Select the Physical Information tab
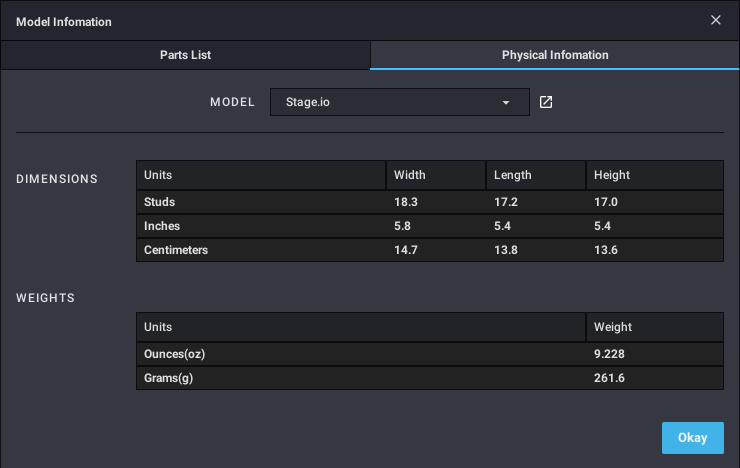 coord(554,55)
